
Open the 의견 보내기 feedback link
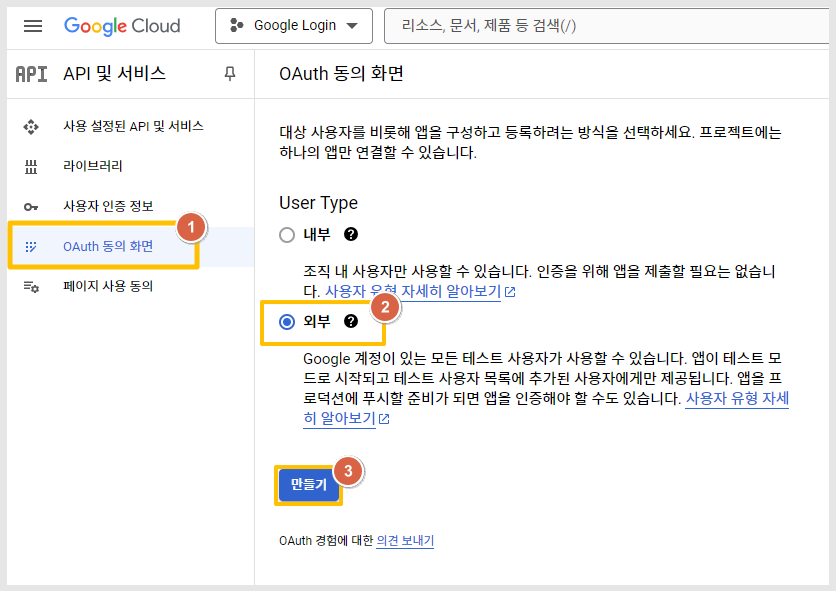coord(405,541)
